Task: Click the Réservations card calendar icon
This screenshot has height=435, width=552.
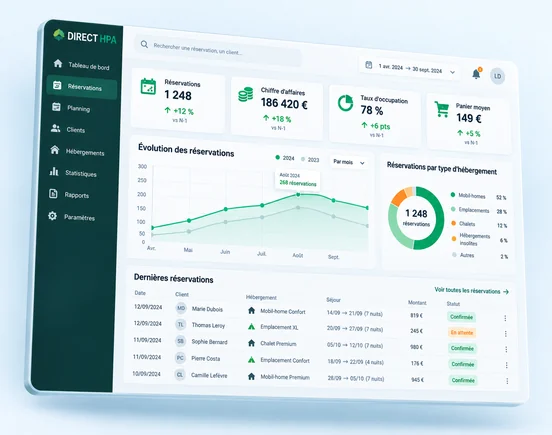Action: pos(148,87)
